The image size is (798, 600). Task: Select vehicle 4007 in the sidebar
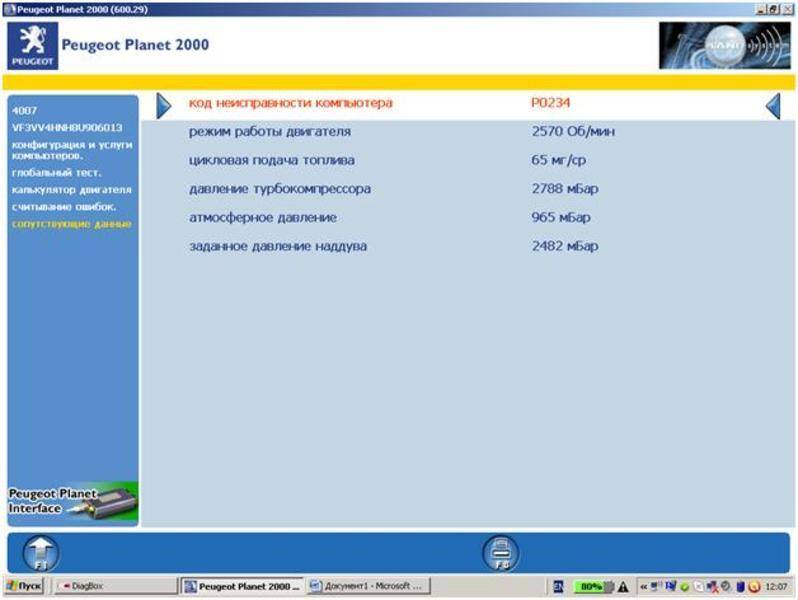[x=24, y=110]
